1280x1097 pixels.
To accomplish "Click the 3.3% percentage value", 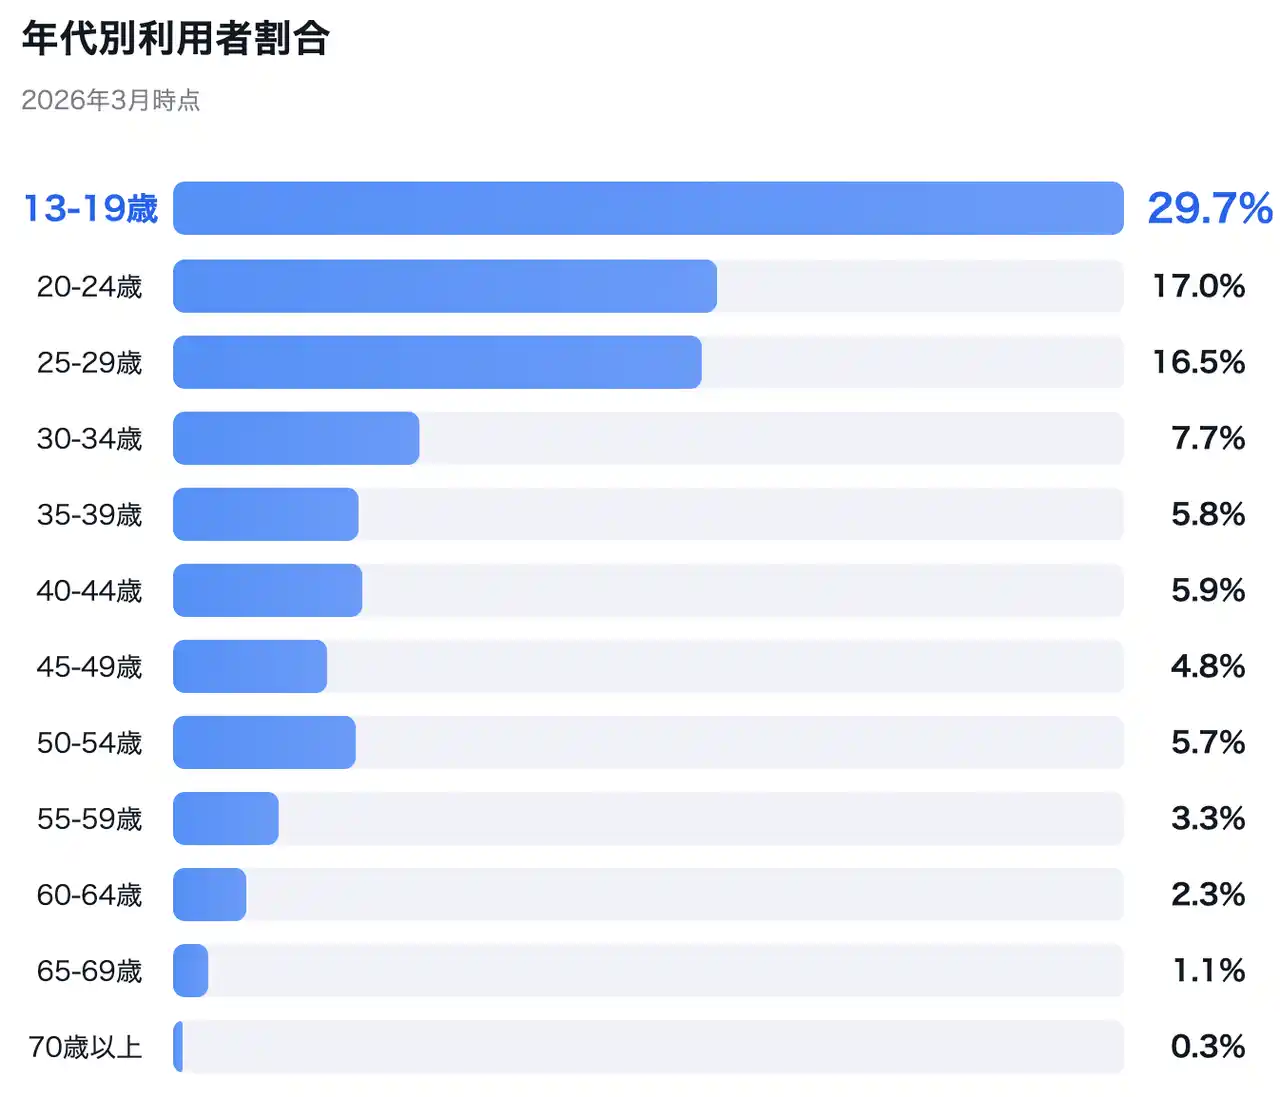I will point(1208,818).
